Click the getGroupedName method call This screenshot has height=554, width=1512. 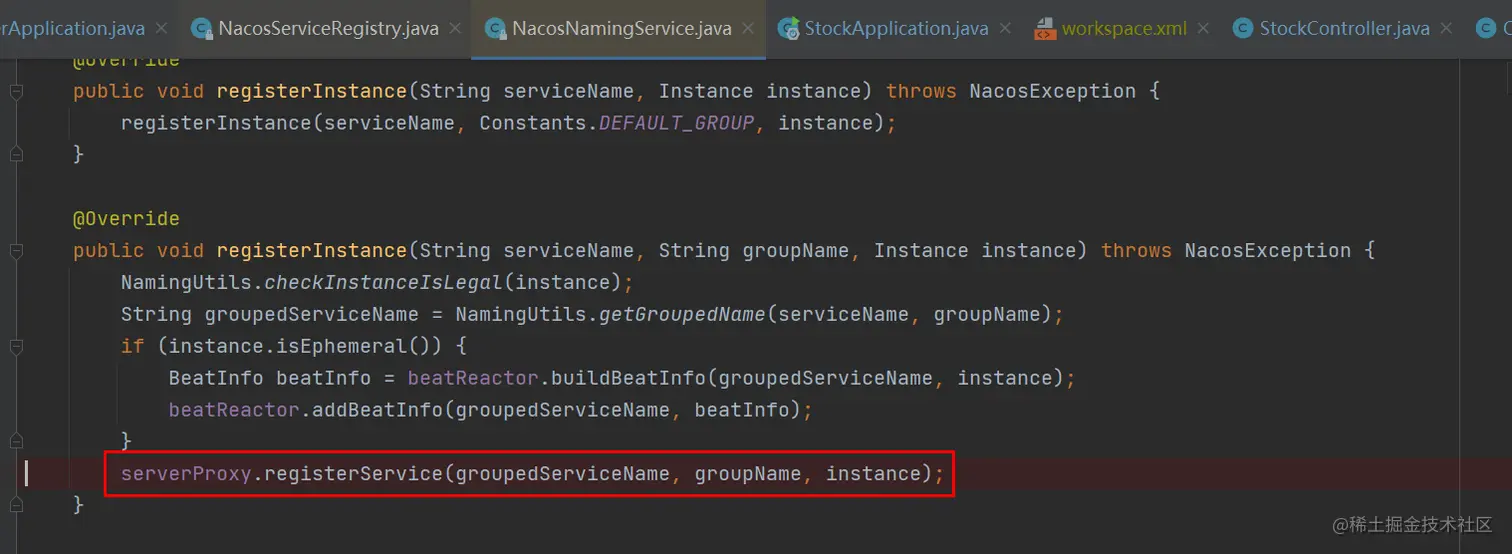tap(682, 315)
